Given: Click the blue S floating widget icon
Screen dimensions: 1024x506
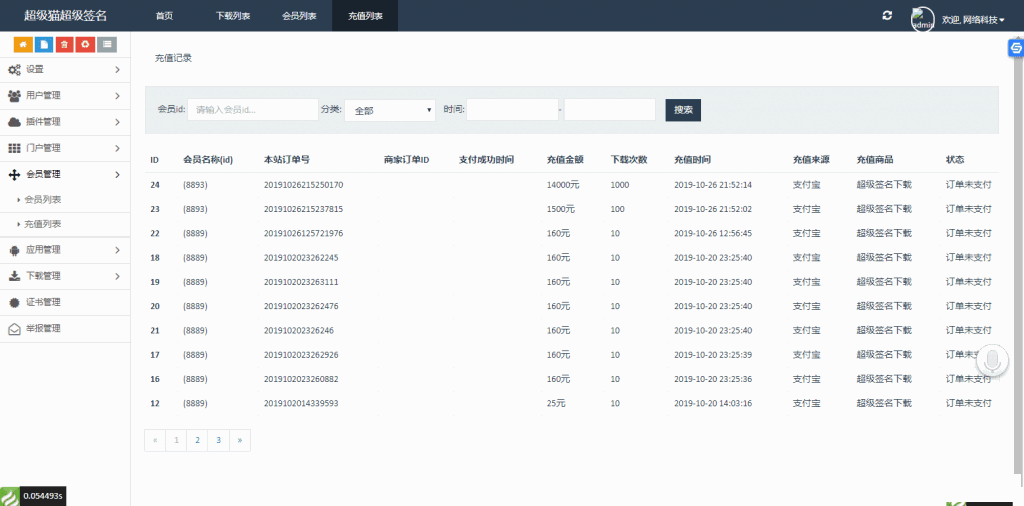Looking at the screenshot, I should click(x=1016, y=48).
